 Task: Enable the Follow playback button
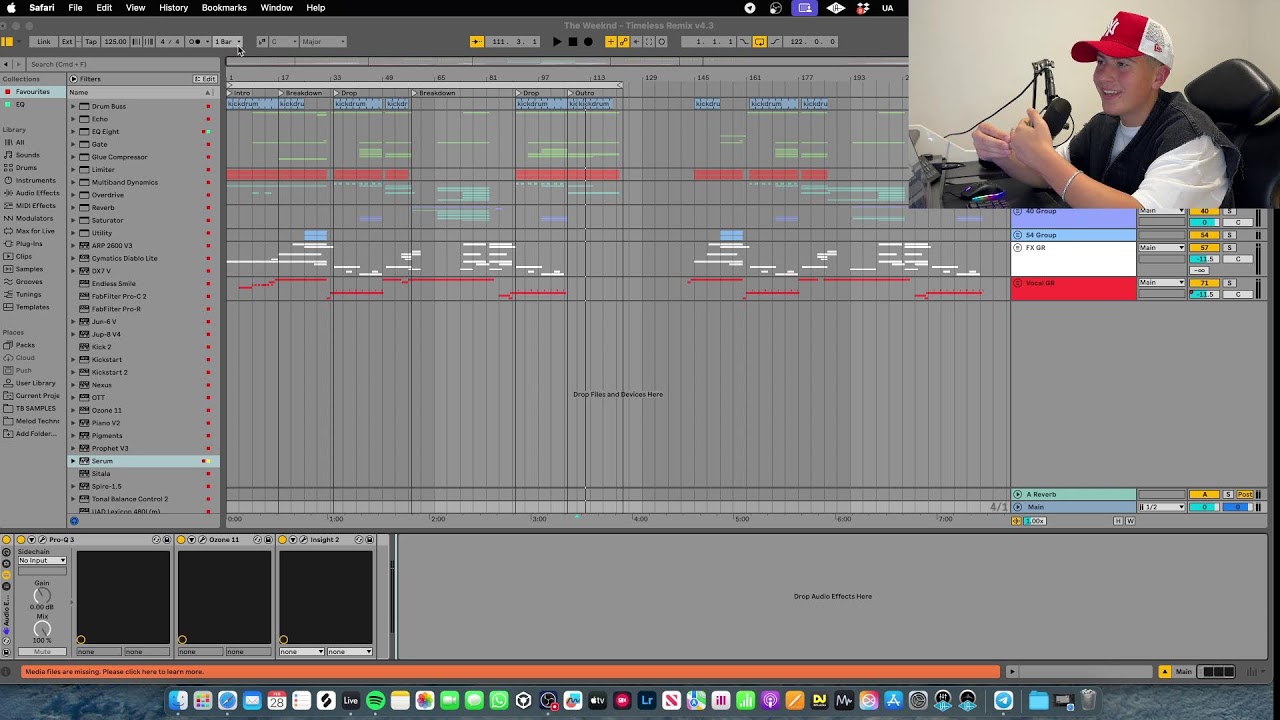(x=477, y=42)
